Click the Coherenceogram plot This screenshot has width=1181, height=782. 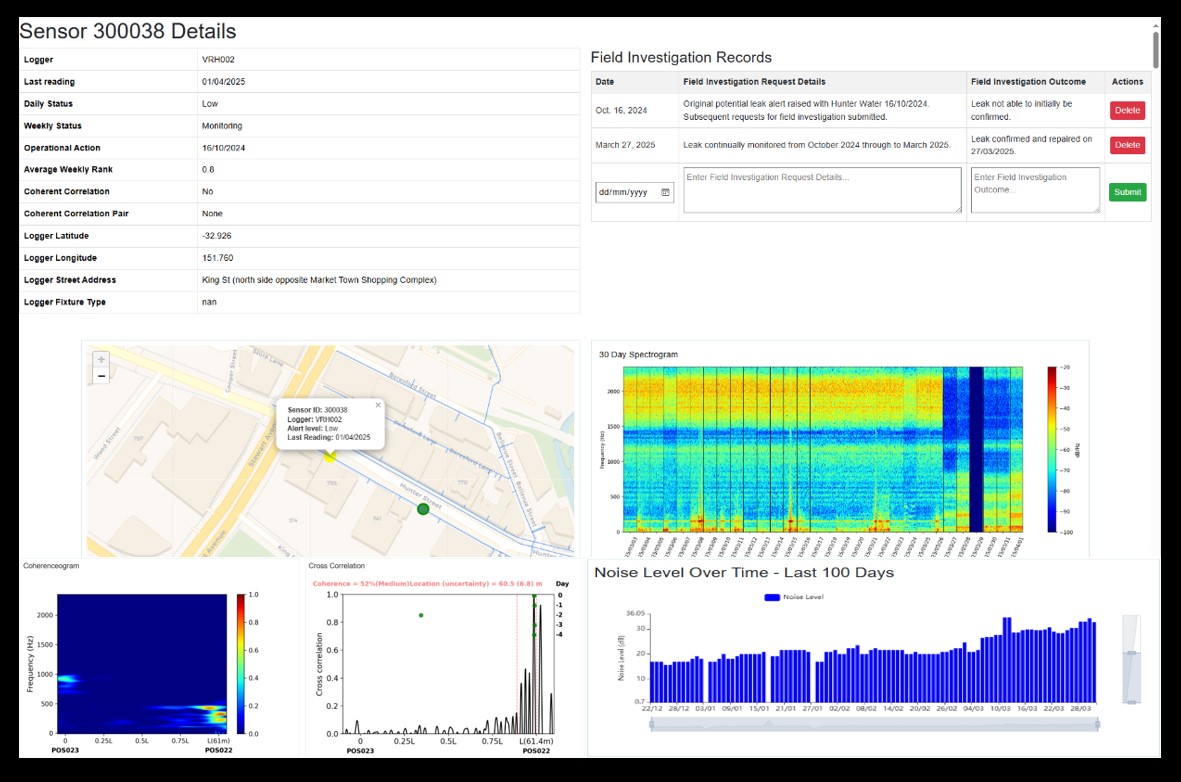point(142,664)
